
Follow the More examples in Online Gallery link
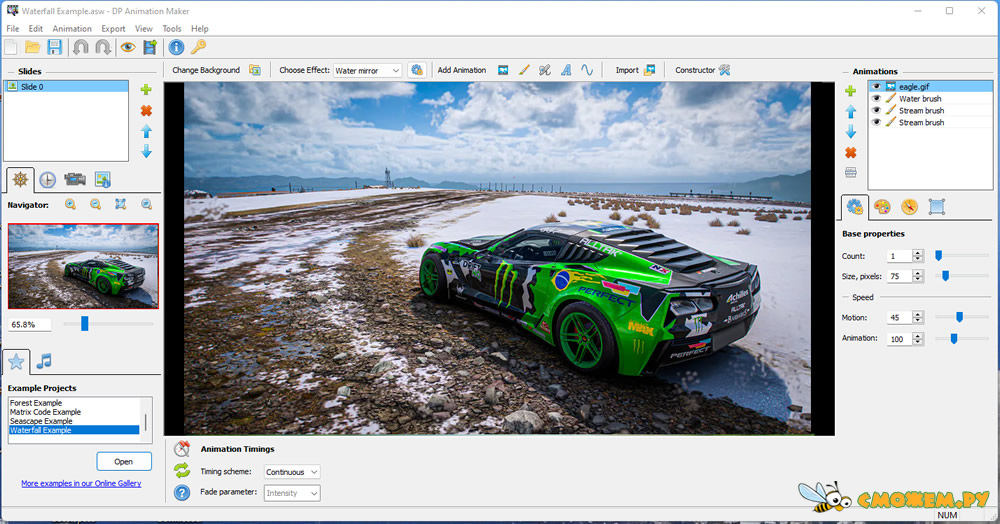click(x=81, y=484)
